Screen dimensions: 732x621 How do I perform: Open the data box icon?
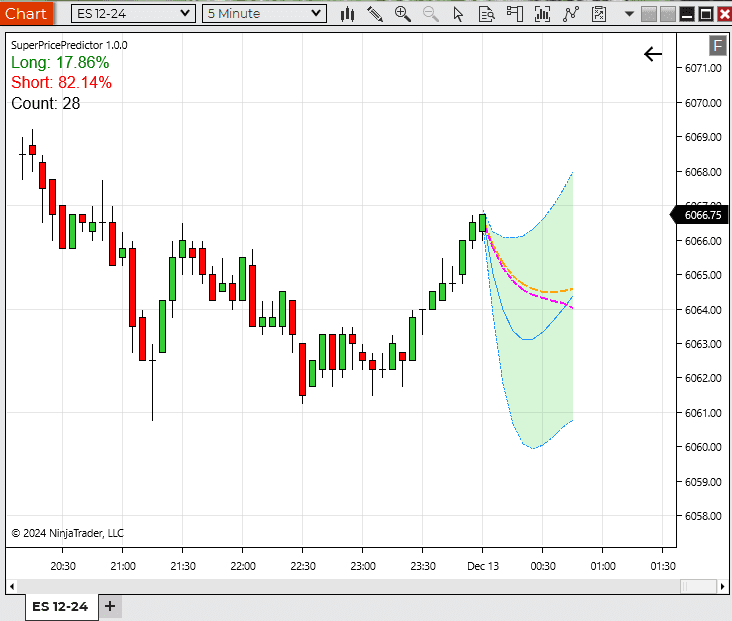coord(487,14)
